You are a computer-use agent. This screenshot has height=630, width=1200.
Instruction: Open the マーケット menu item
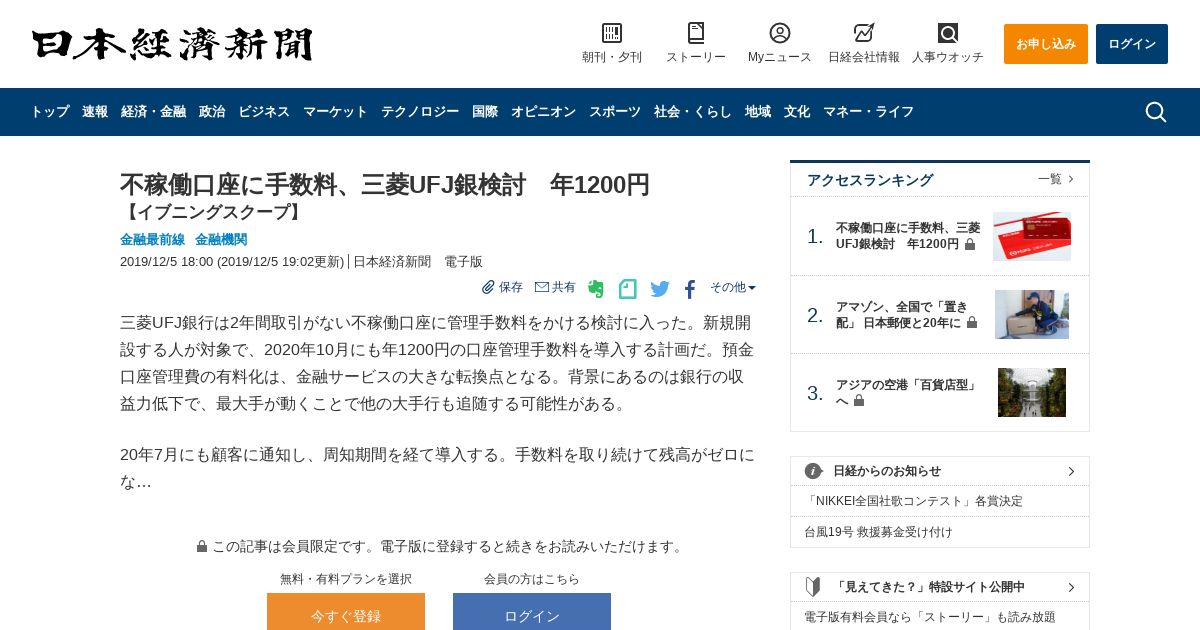tap(335, 112)
